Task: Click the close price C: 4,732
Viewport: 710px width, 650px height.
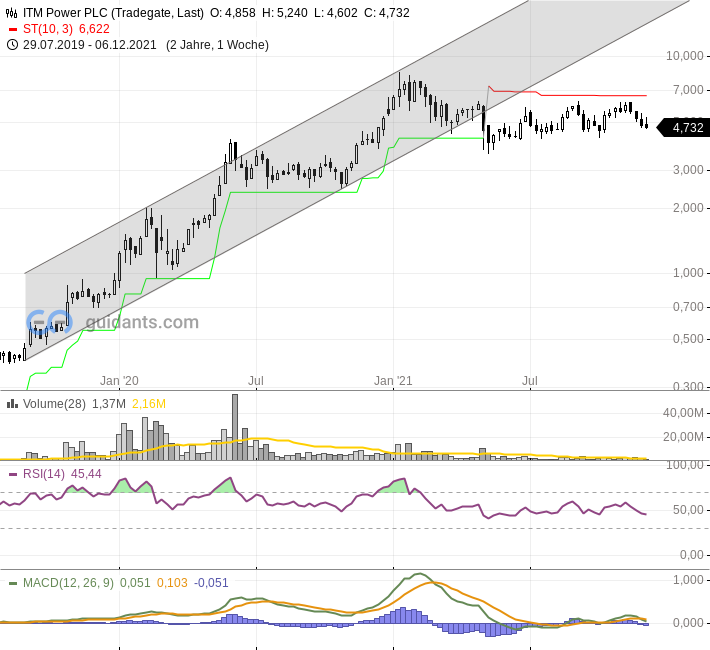Action: (x=387, y=13)
